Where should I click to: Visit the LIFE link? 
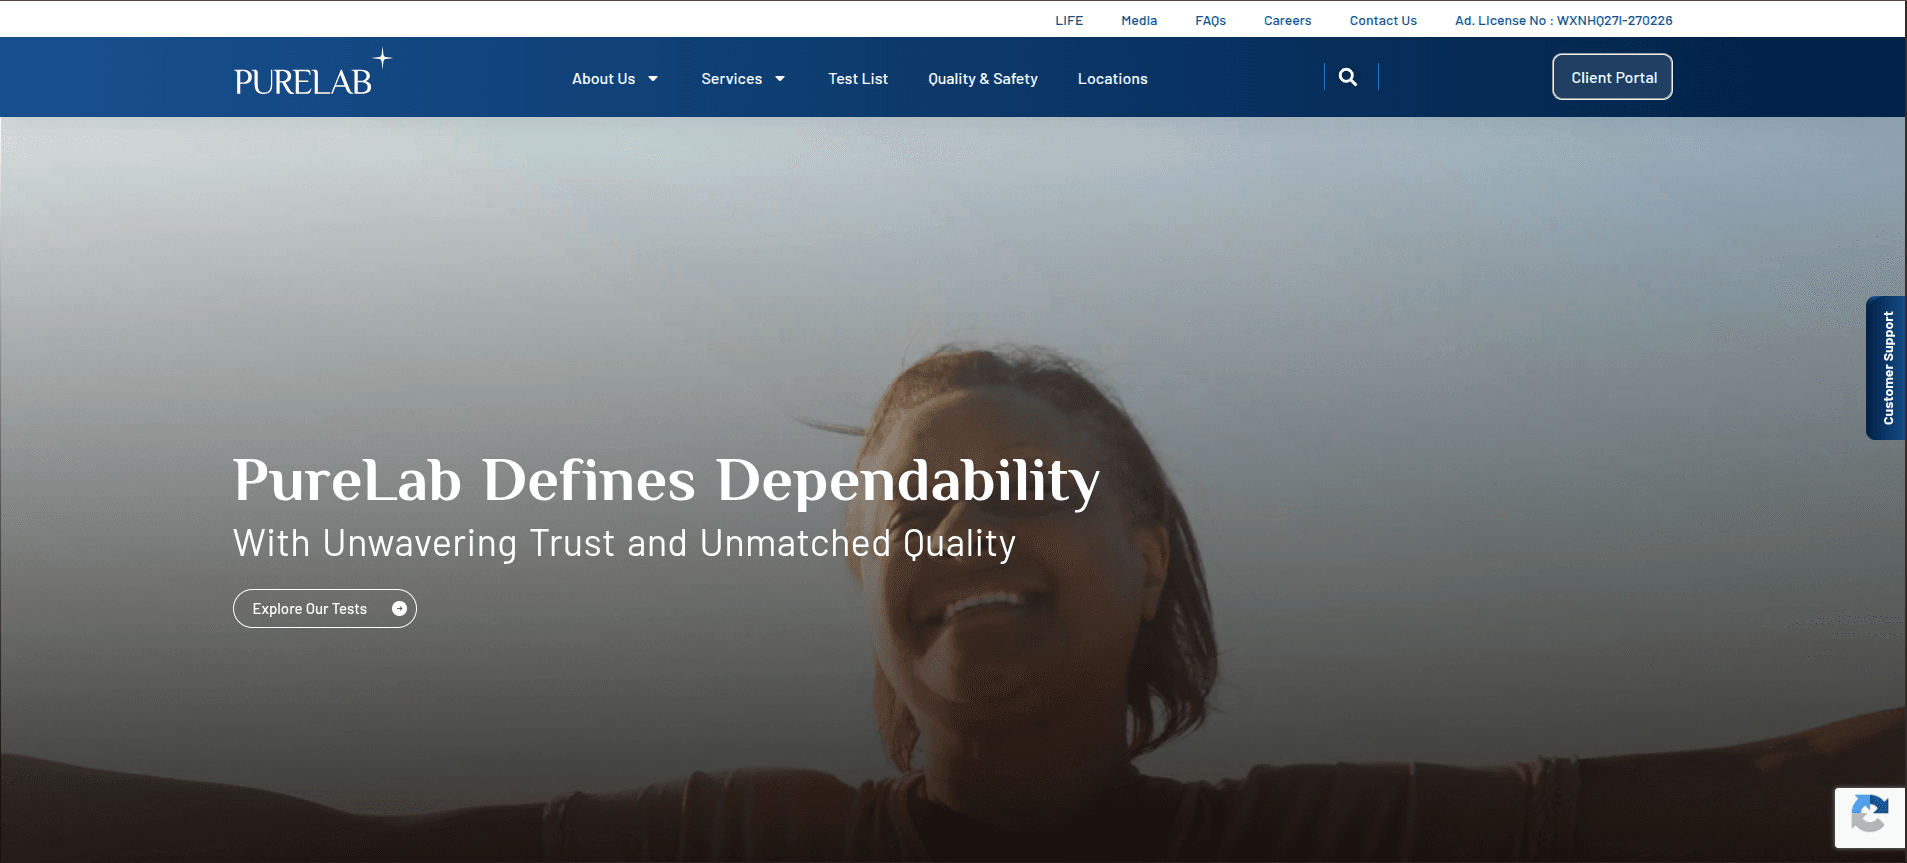coord(1069,20)
